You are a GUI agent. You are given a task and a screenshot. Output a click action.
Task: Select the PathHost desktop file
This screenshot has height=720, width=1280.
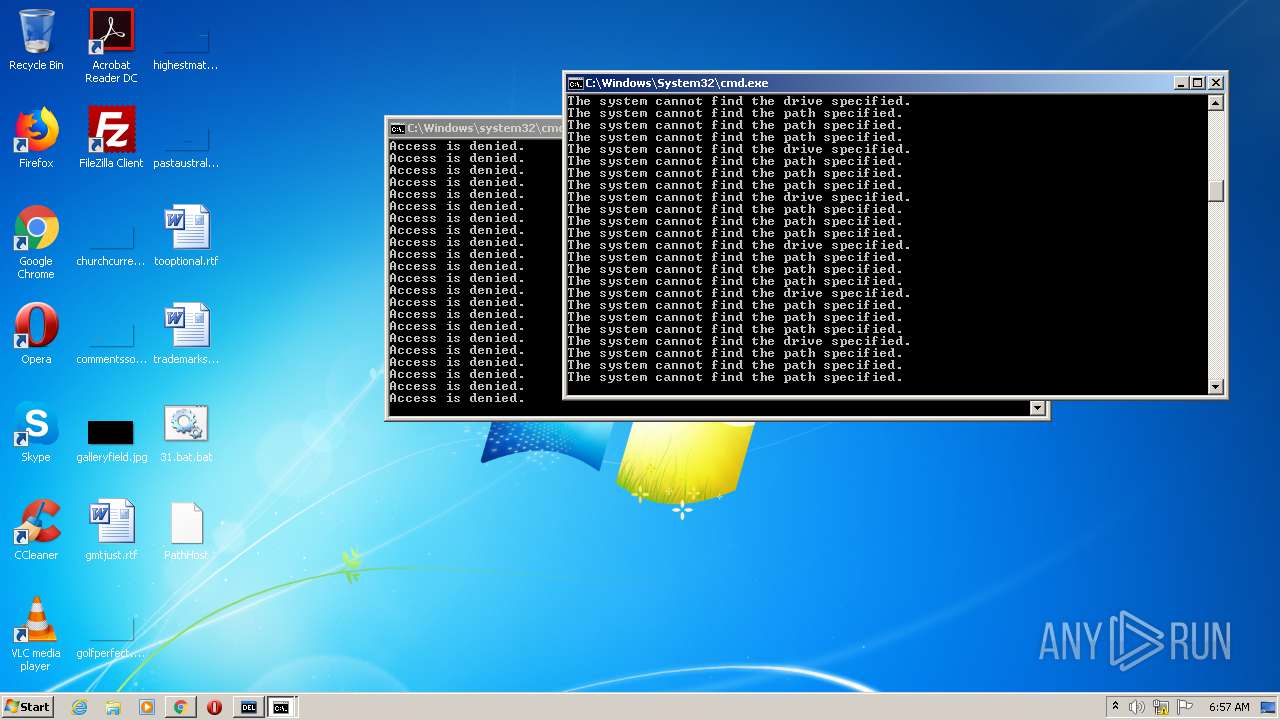186,531
